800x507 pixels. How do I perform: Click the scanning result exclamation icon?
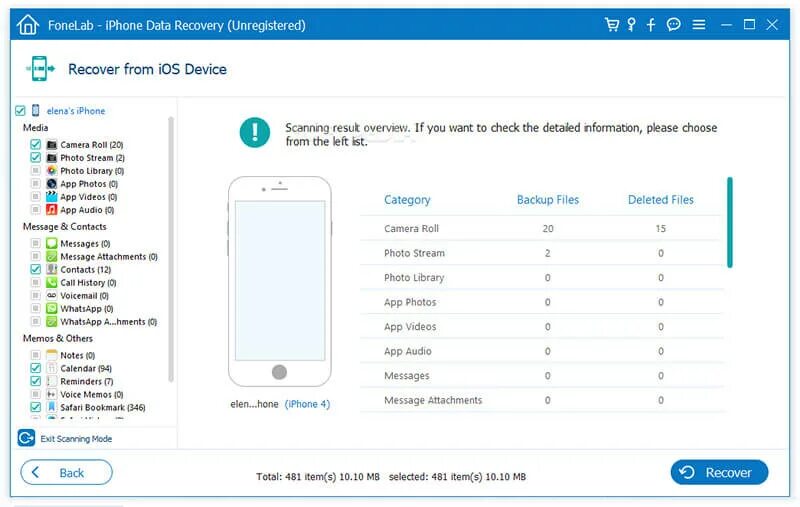click(255, 132)
